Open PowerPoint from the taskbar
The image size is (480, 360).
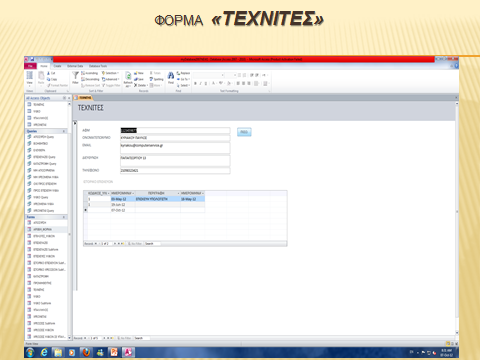coord(114,352)
